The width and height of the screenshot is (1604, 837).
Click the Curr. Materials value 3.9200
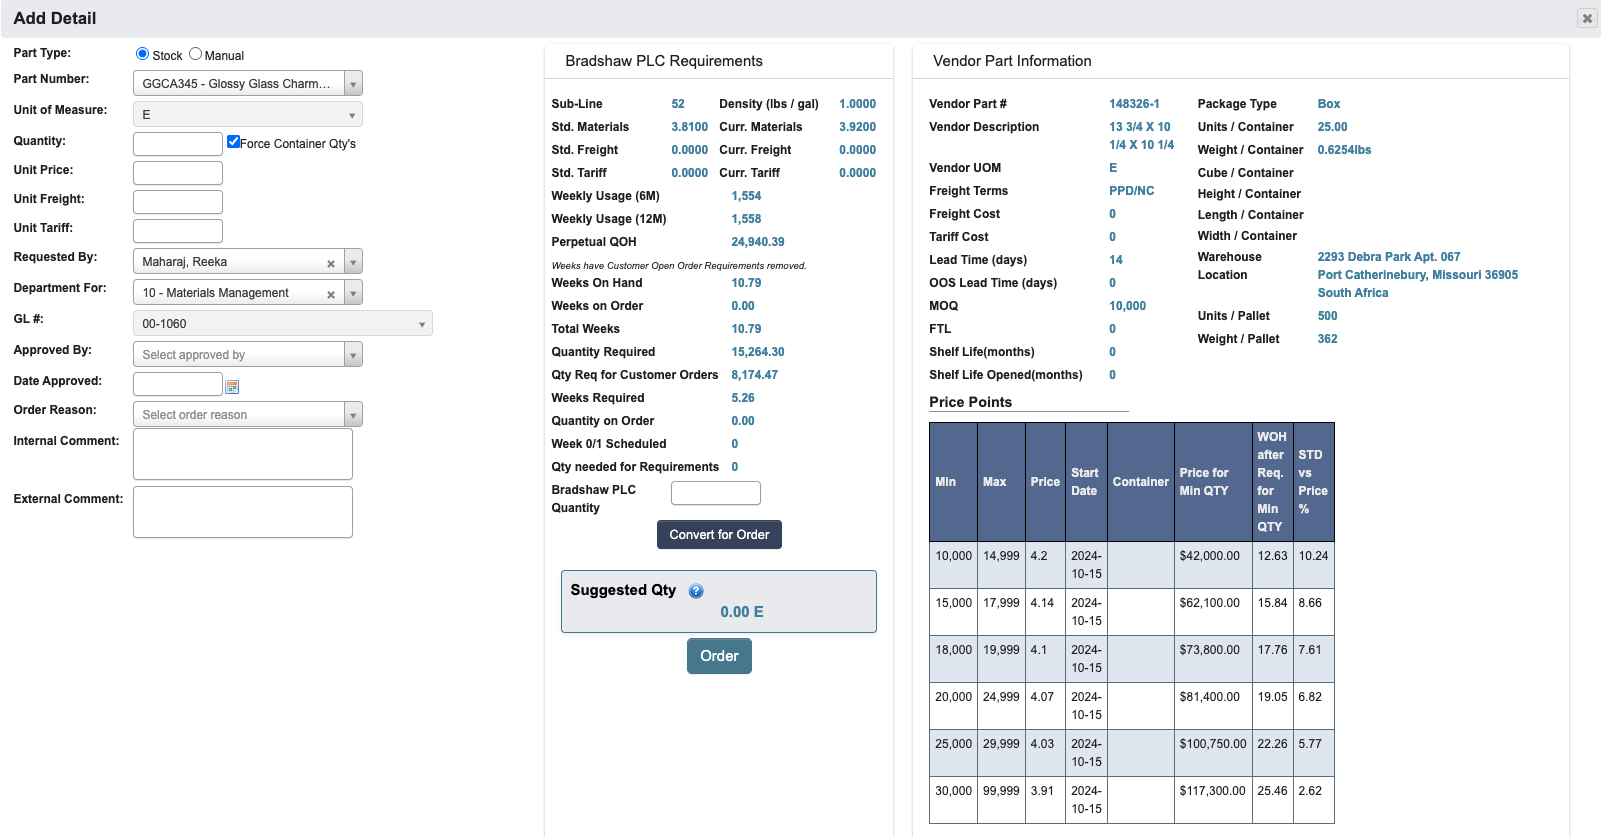coord(857,127)
